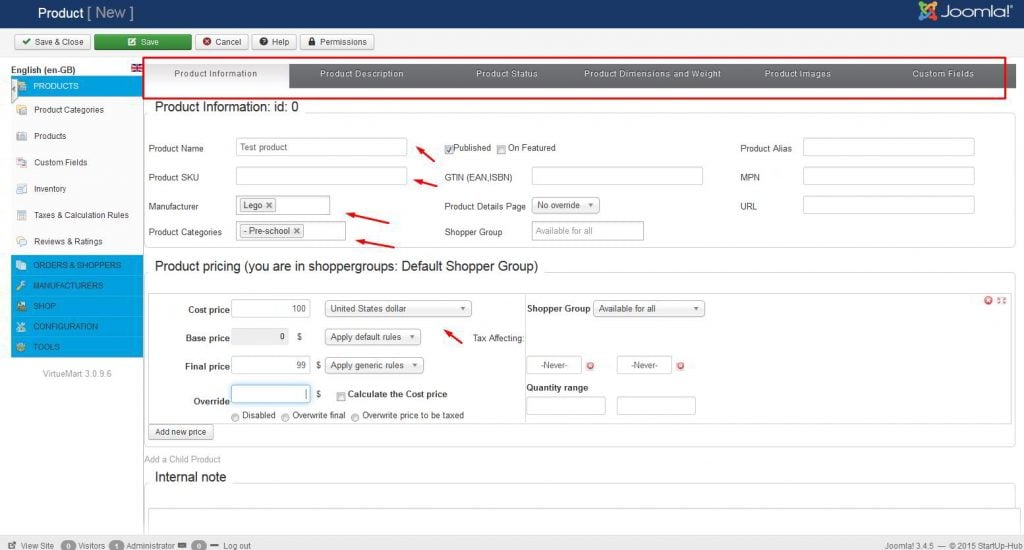Go to Taxes & Calculation Rules
The width and height of the screenshot is (1024, 550).
point(81,215)
